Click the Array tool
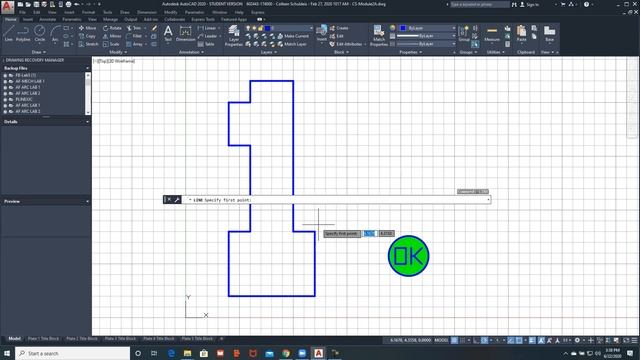The width and height of the screenshot is (640, 360). point(135,44)
